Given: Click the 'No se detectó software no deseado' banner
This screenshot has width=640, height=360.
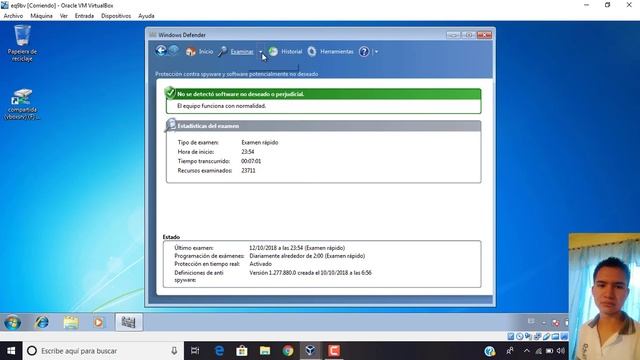Looking at the screenshot, I should click(323, 94).
